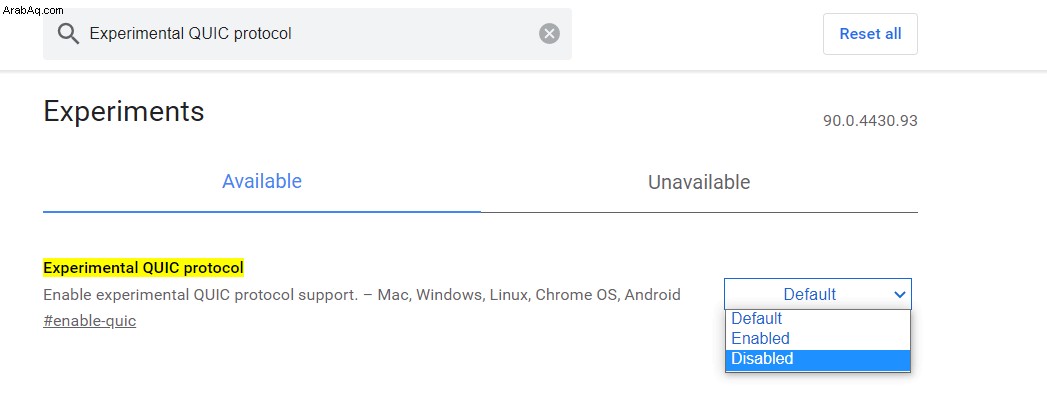Click inside the flags search field
This screenshot has height=396, width=1047.
pyautogui.click(x=307, y=33)
